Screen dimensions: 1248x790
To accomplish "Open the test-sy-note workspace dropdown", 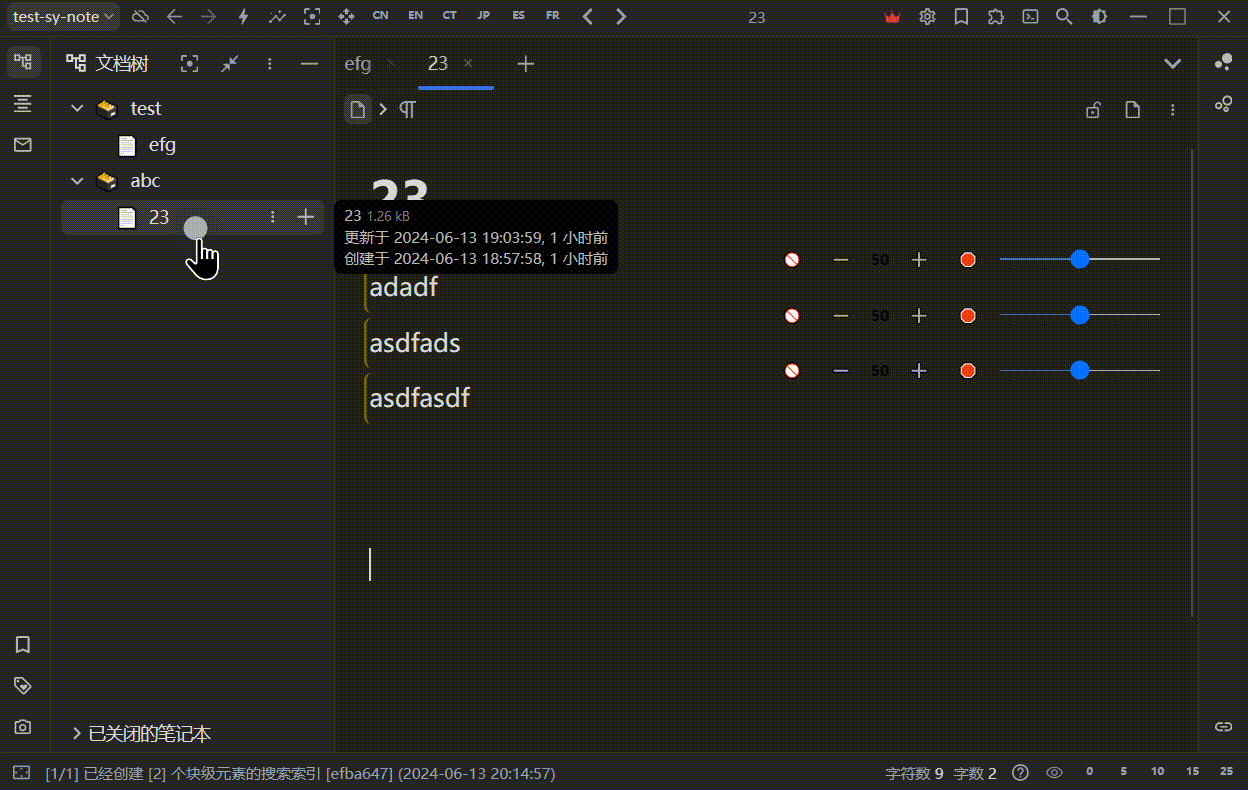I will point(64,17).
